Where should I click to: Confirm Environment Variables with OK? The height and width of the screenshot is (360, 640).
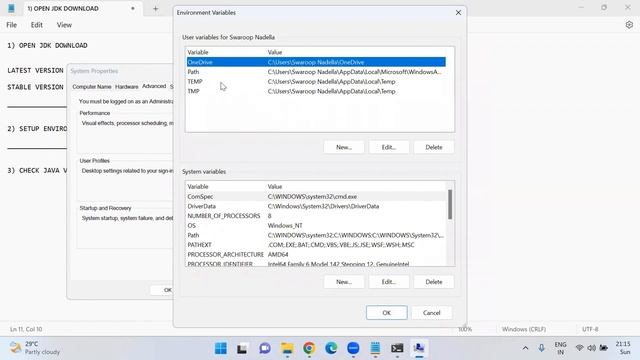click(x=387, y=313)
